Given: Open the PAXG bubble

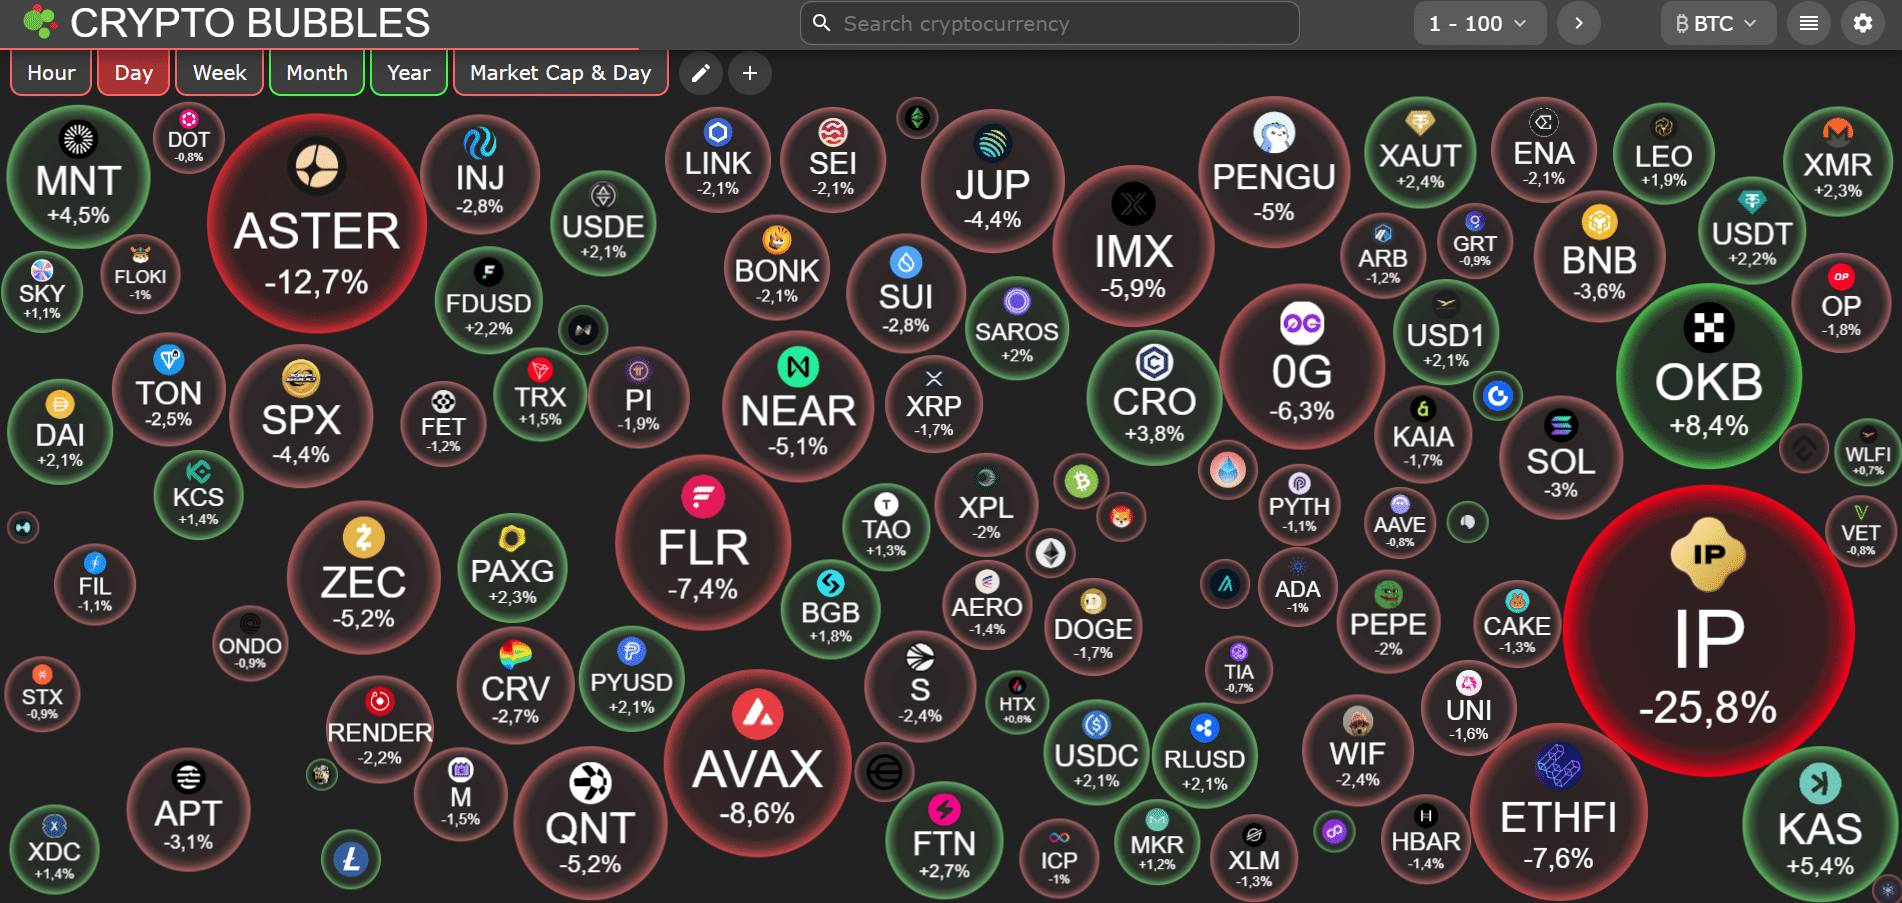Looking at the screenshot, I should click(512, 568).
